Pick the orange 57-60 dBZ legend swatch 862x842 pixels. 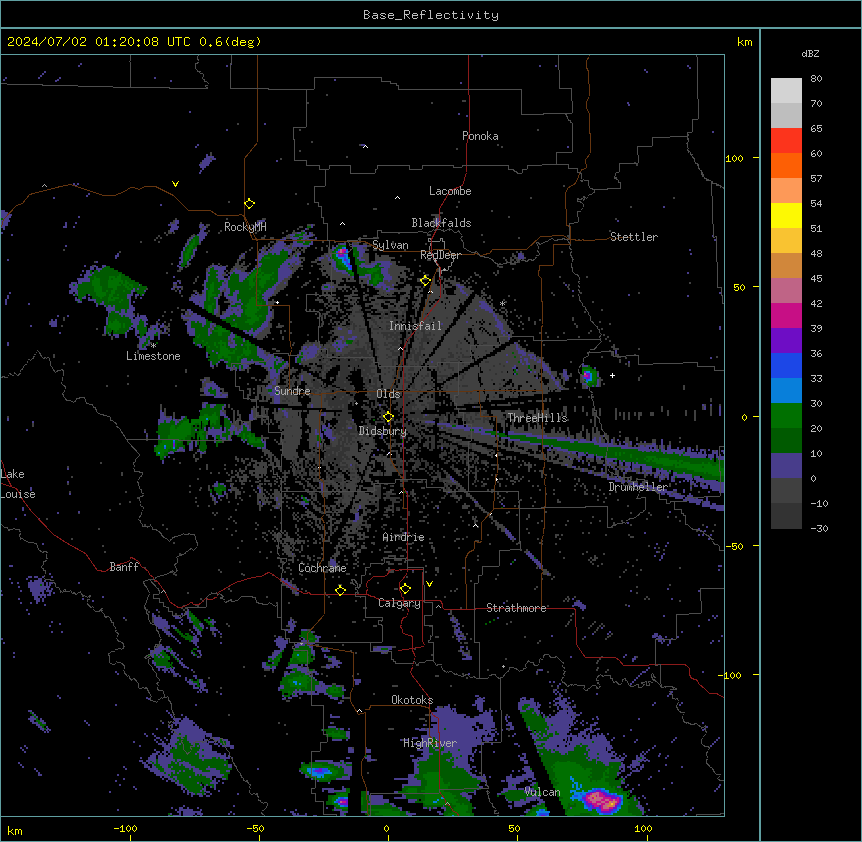(786, 165)
